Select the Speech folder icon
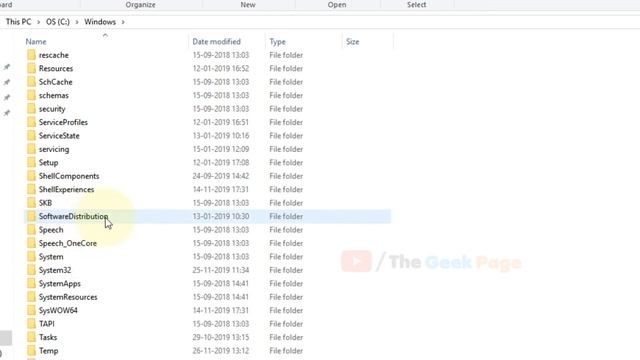640x360 pixels. click(31, 230)
